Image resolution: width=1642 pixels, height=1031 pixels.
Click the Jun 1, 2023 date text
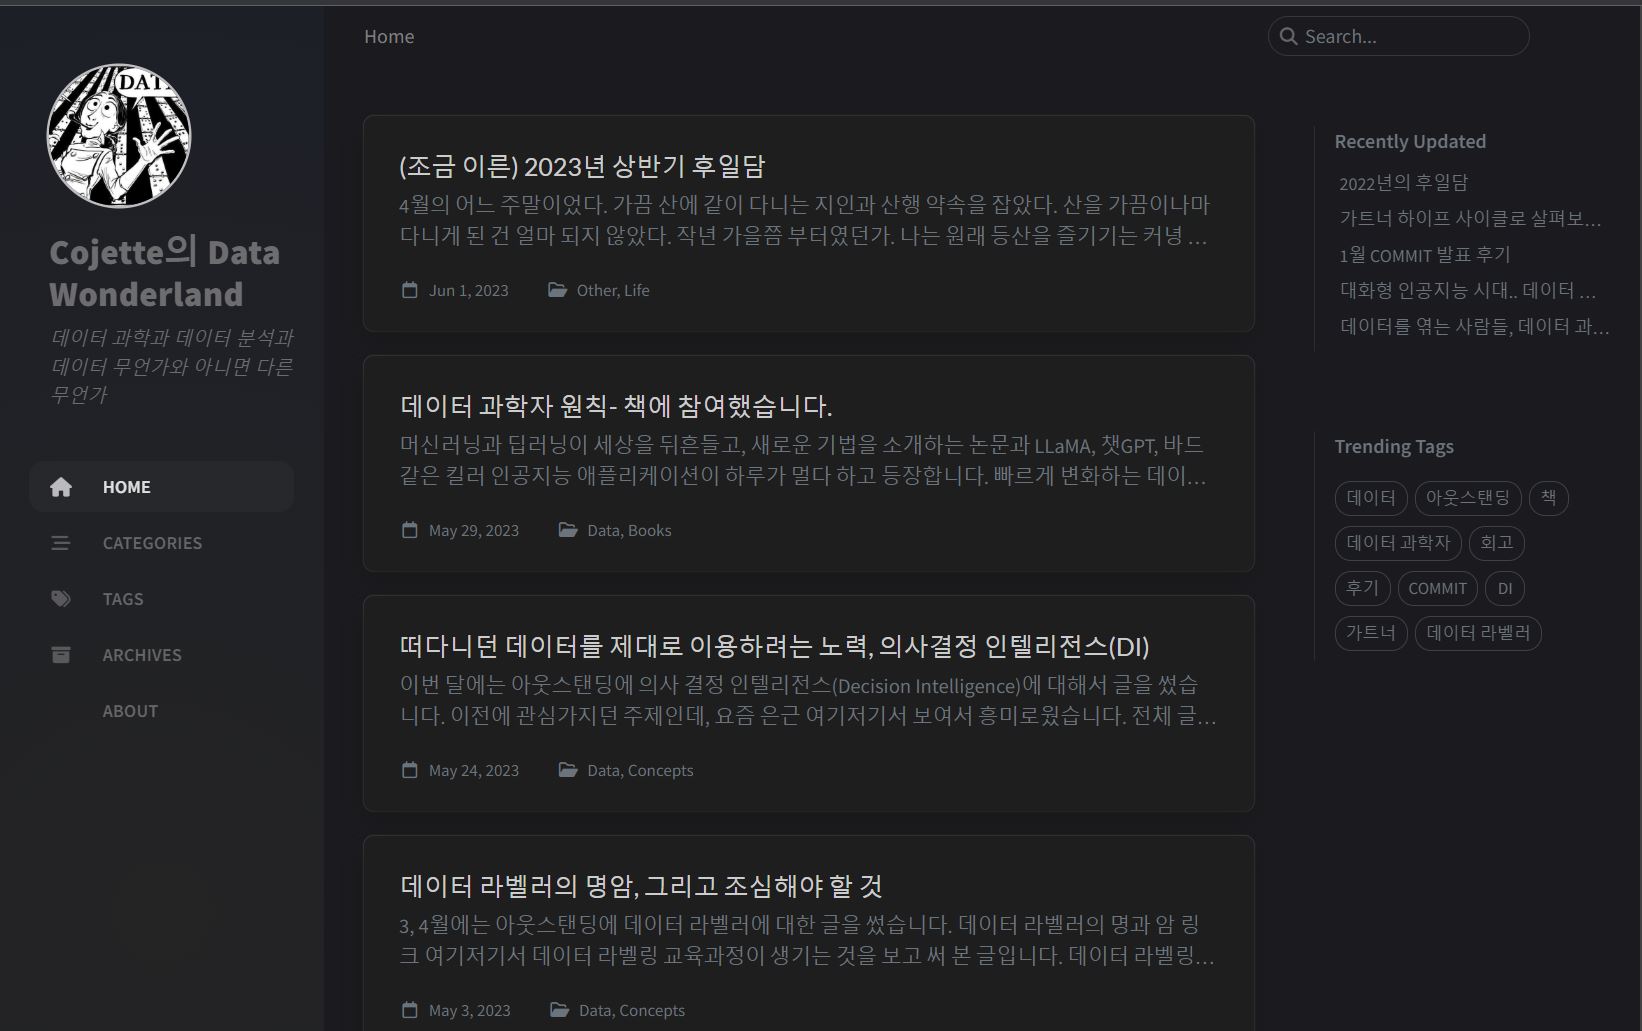pyautogui.click(x=469, y=290)
